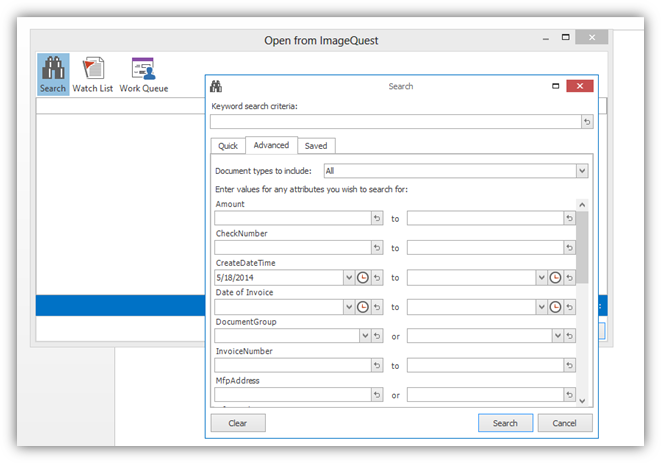Open time picker for CreateDateTime to field
Viewport: 661px width, 463px height.
[x=555, y=277]
